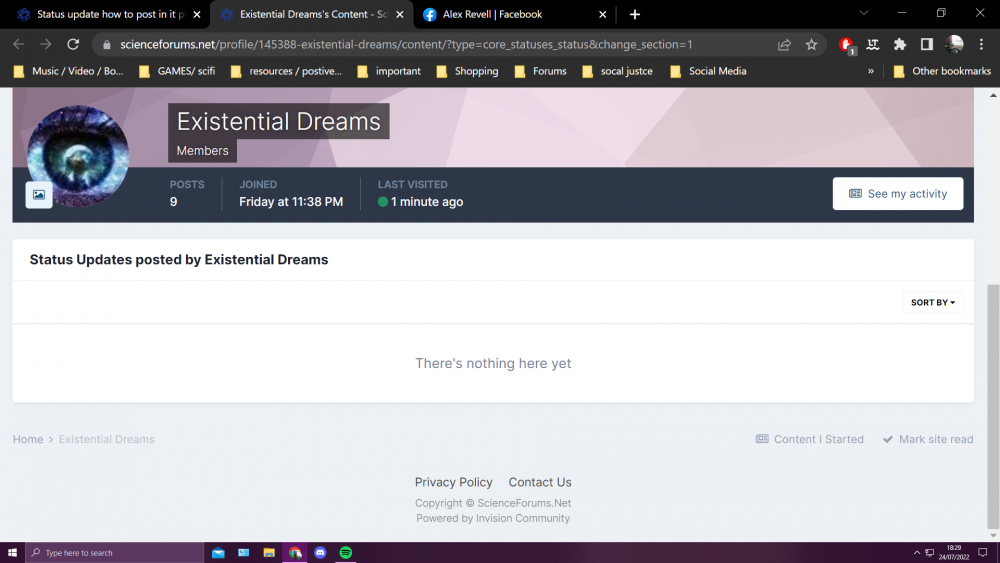Bookmark this page with the star icon

(x=811, y=45)
